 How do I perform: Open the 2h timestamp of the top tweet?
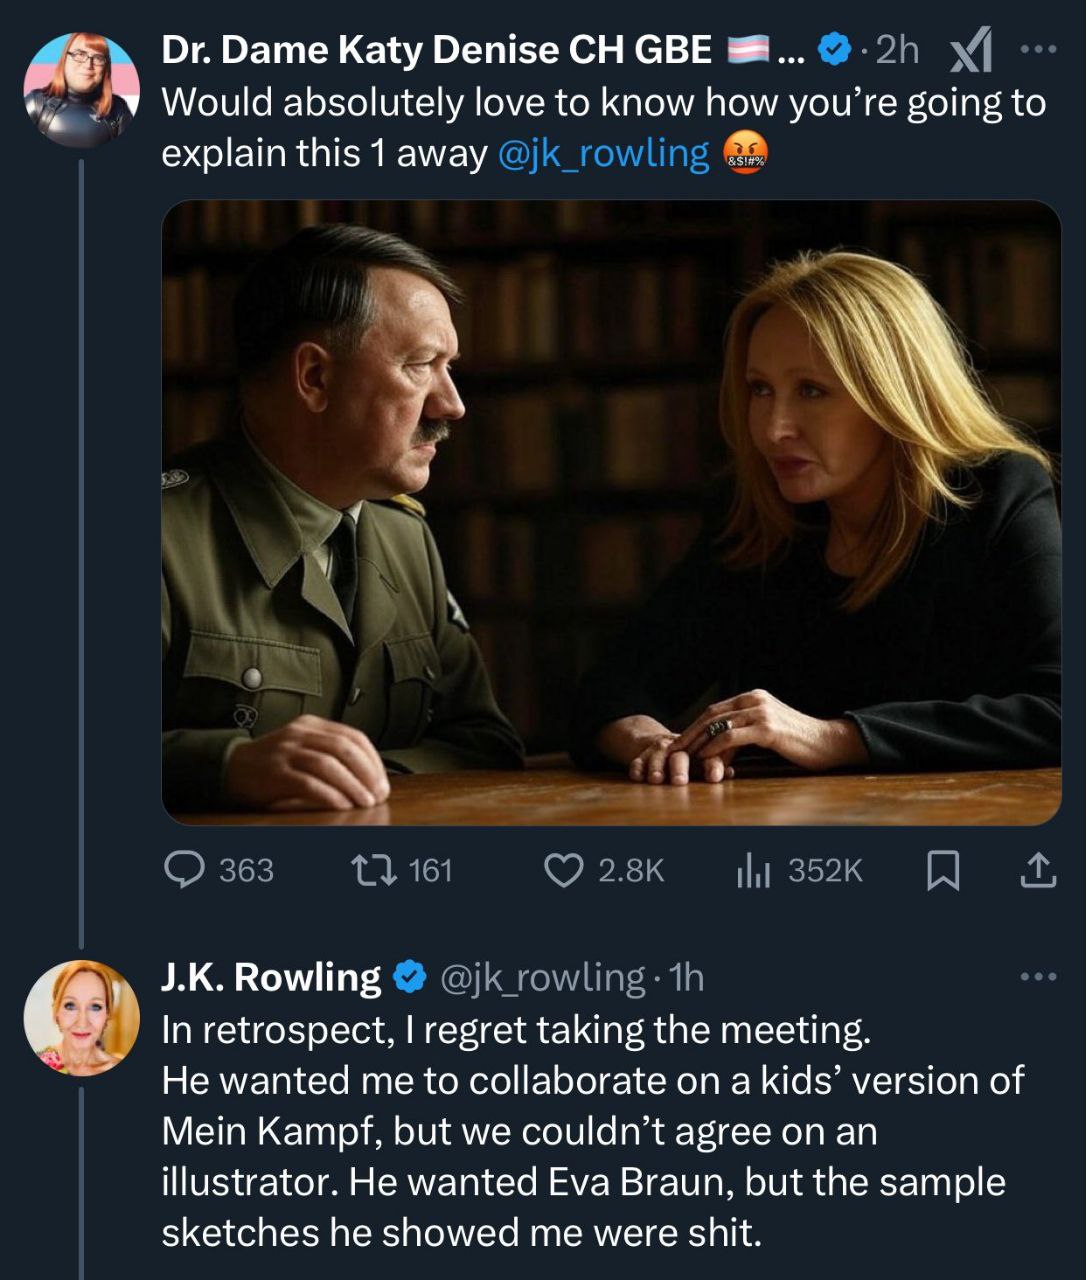click(x=897, y=50)
